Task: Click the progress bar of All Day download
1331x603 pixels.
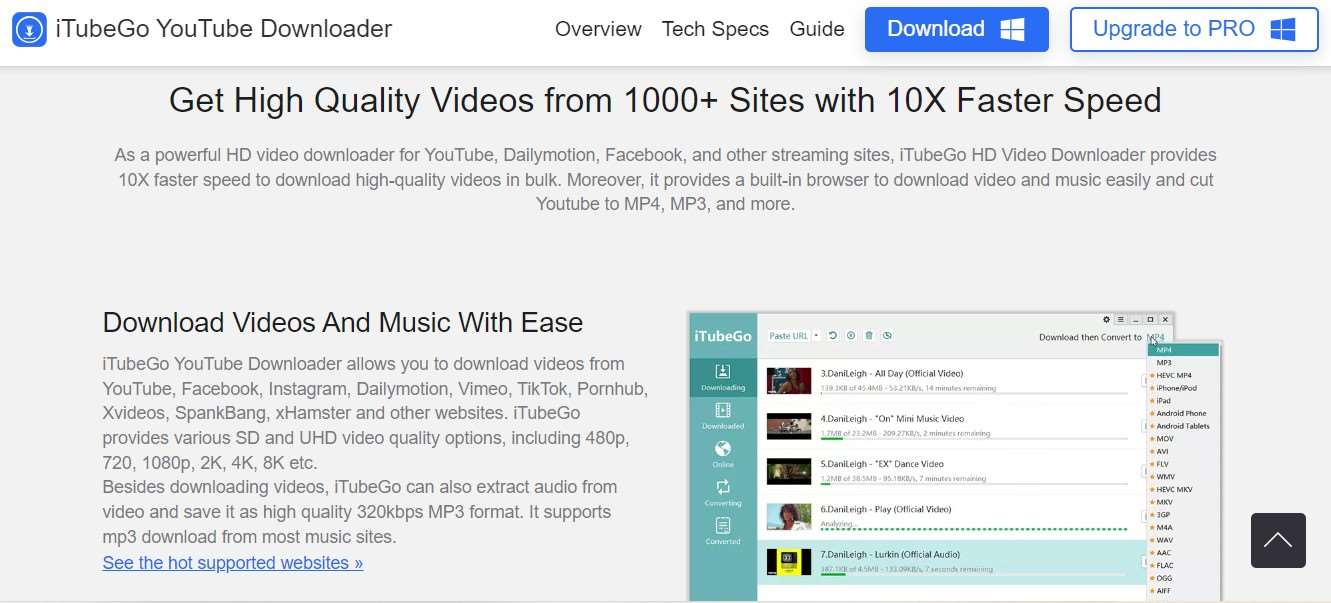Action: (x=974, y=394)
